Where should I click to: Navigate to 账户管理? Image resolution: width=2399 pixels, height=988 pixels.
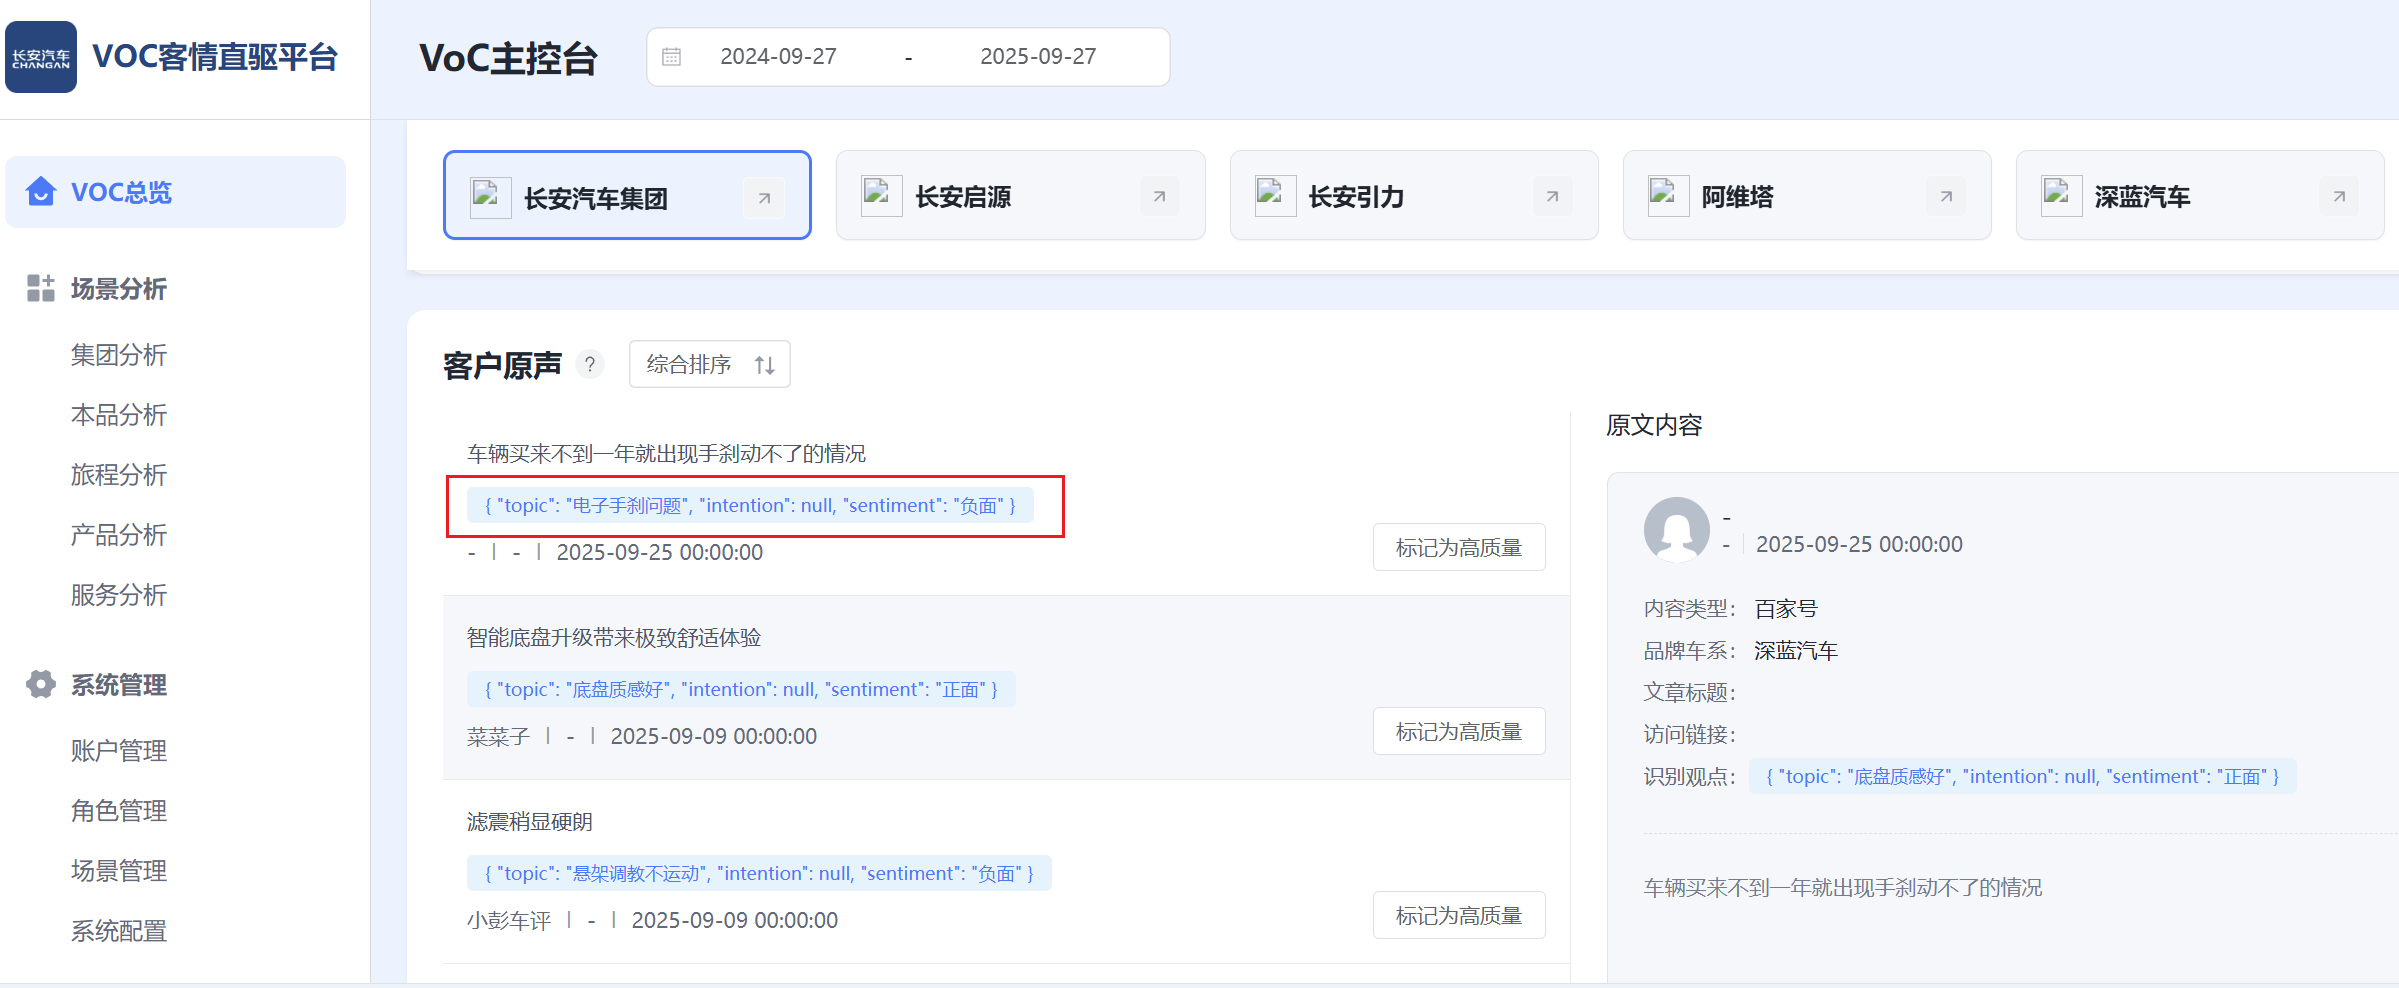click(118, 751)
